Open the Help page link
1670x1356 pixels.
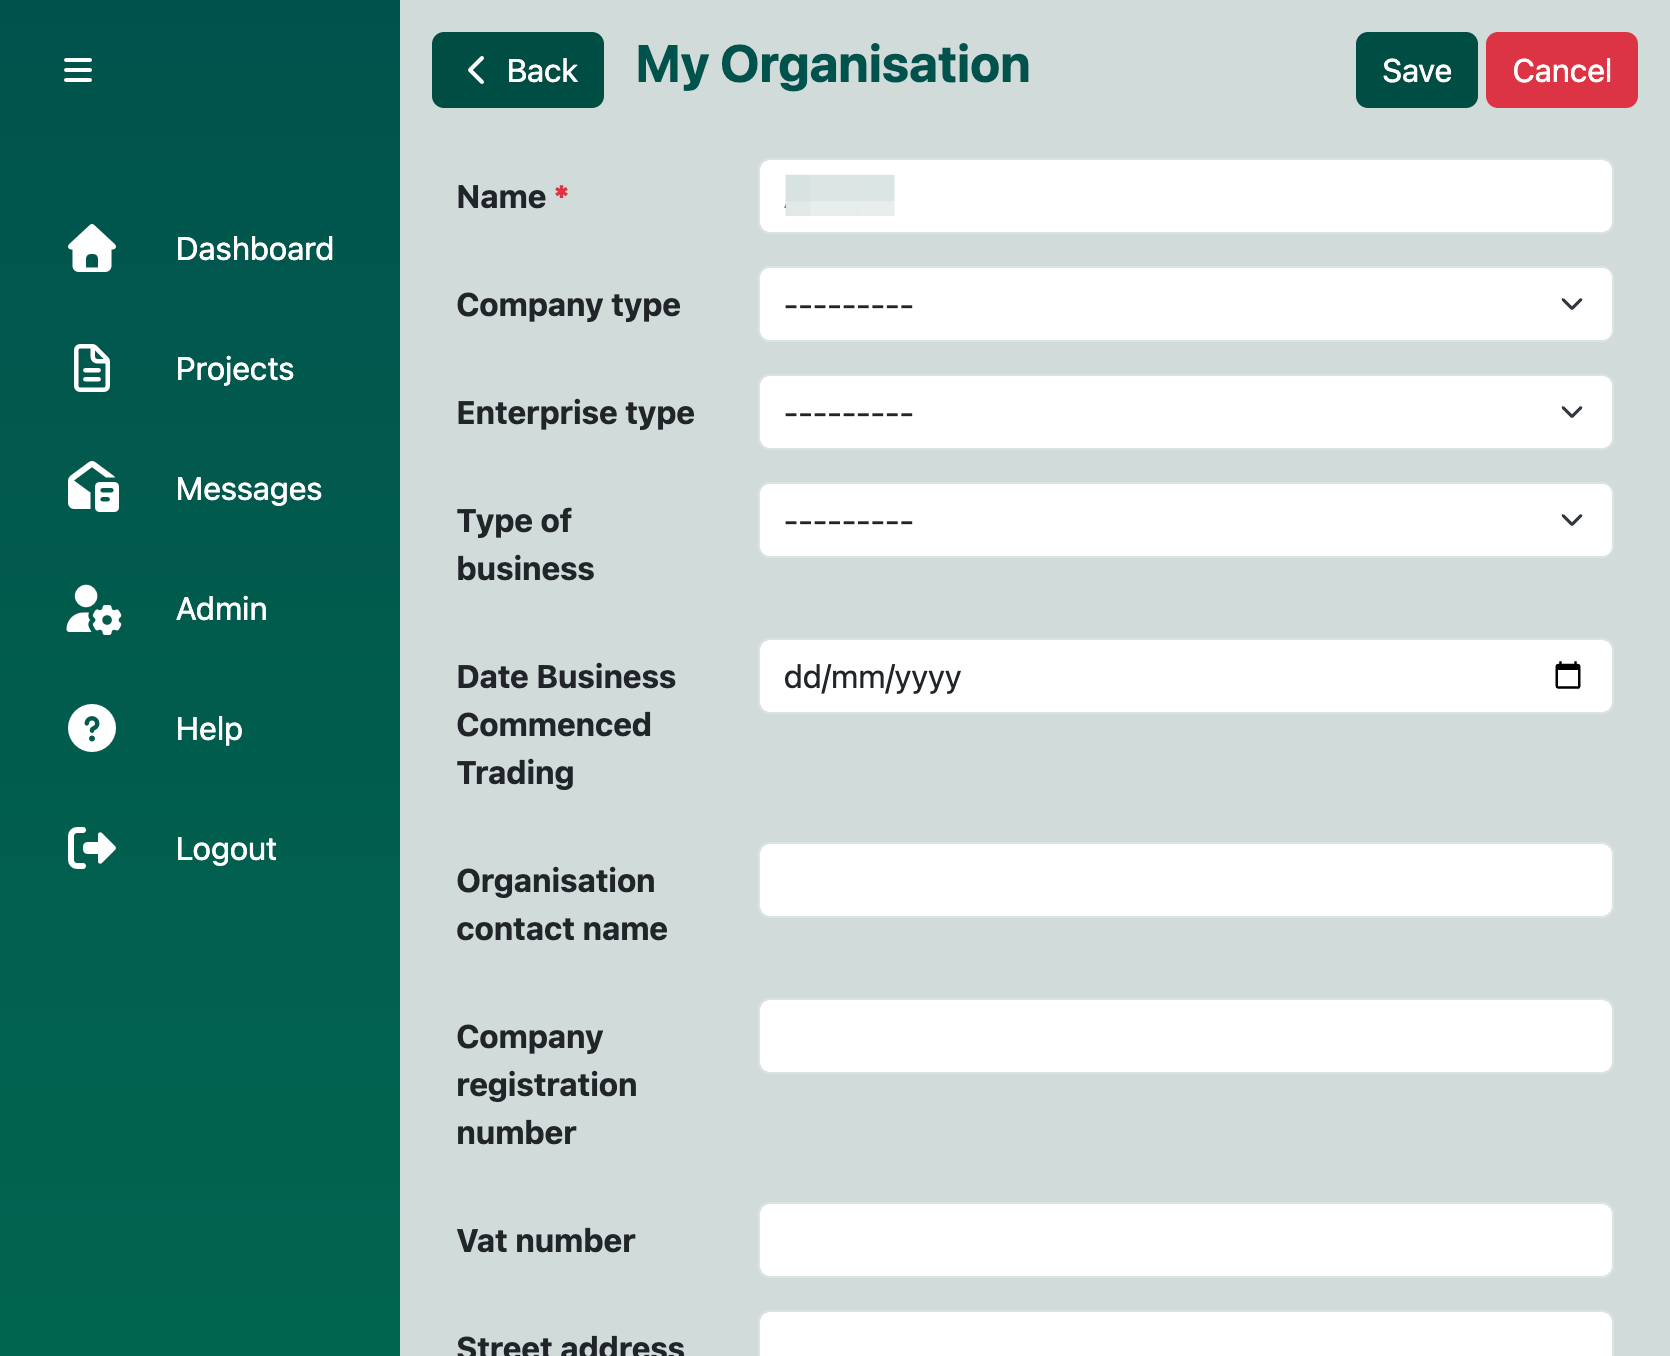(x=209, y=729)
